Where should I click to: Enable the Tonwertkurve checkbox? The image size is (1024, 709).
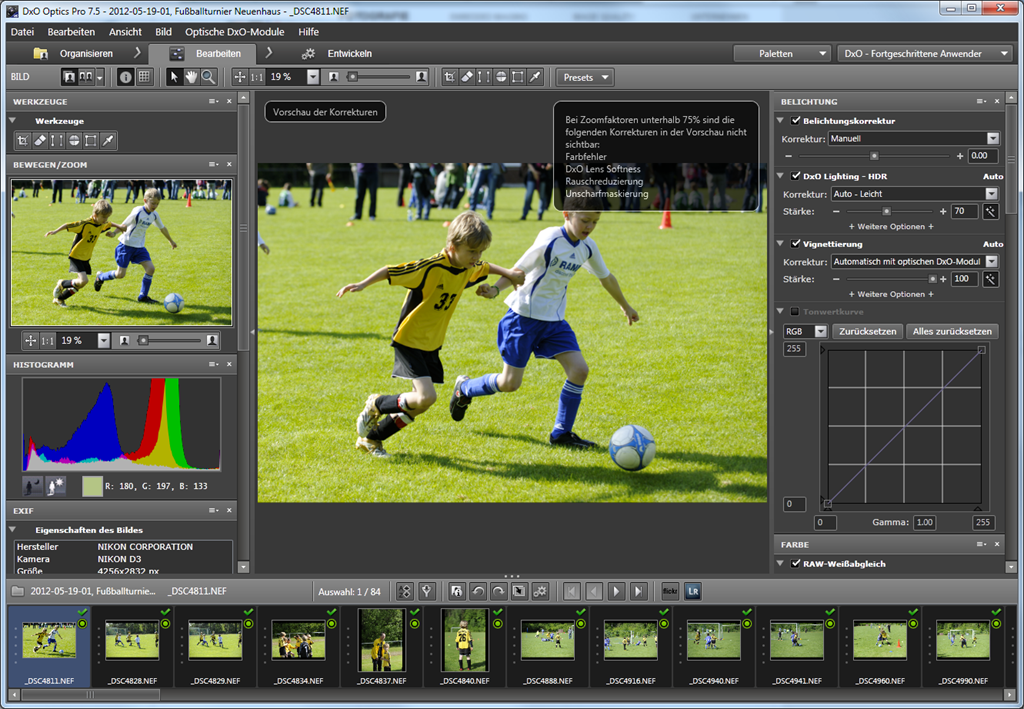[796, 311]
